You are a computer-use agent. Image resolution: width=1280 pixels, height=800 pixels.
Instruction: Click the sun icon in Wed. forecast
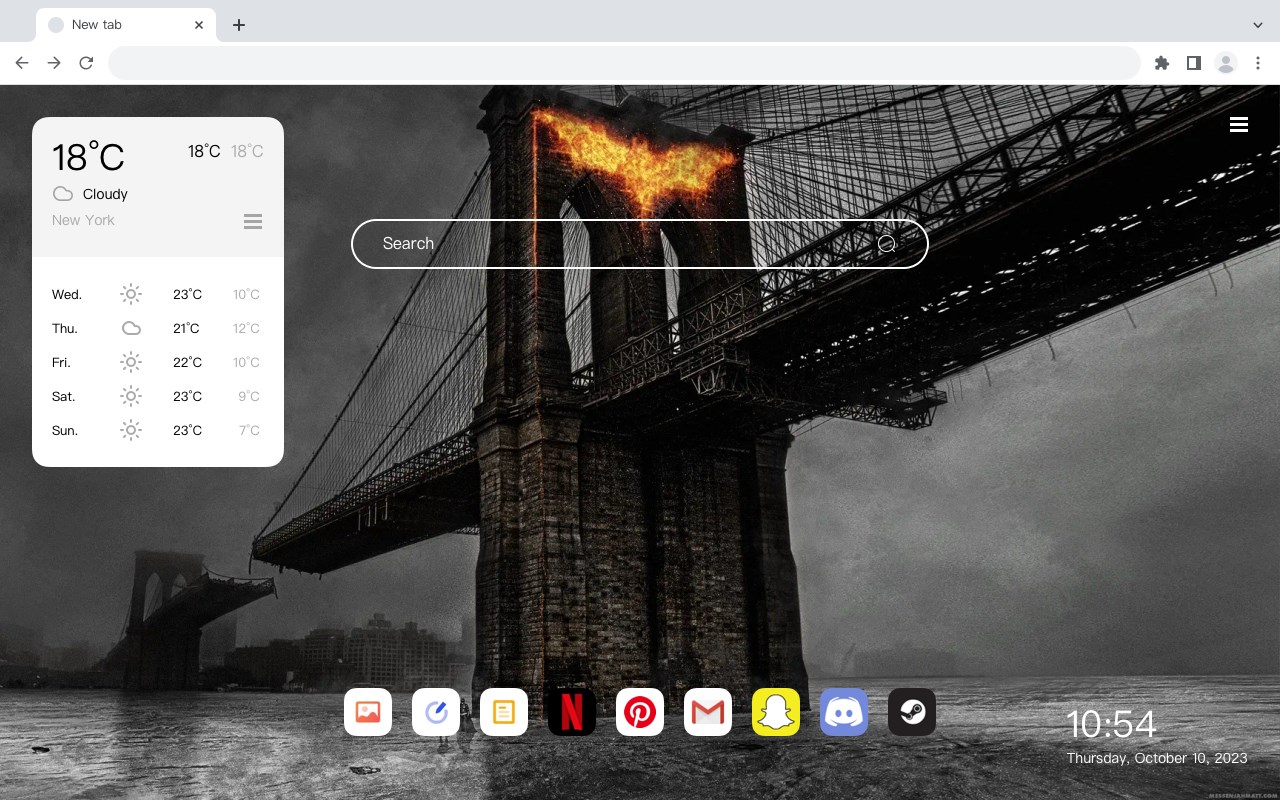click(131, 294)
